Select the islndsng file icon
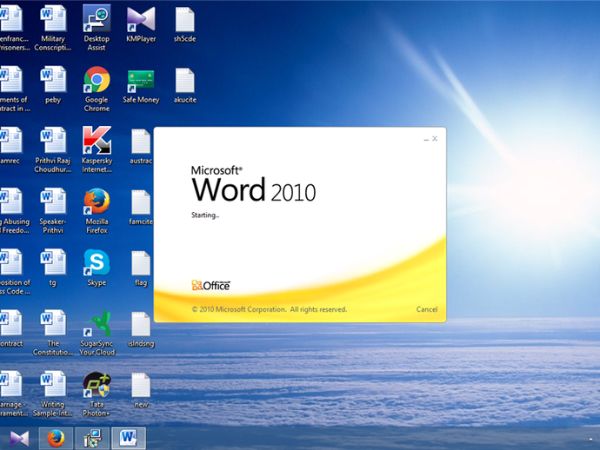 [141, 330]
